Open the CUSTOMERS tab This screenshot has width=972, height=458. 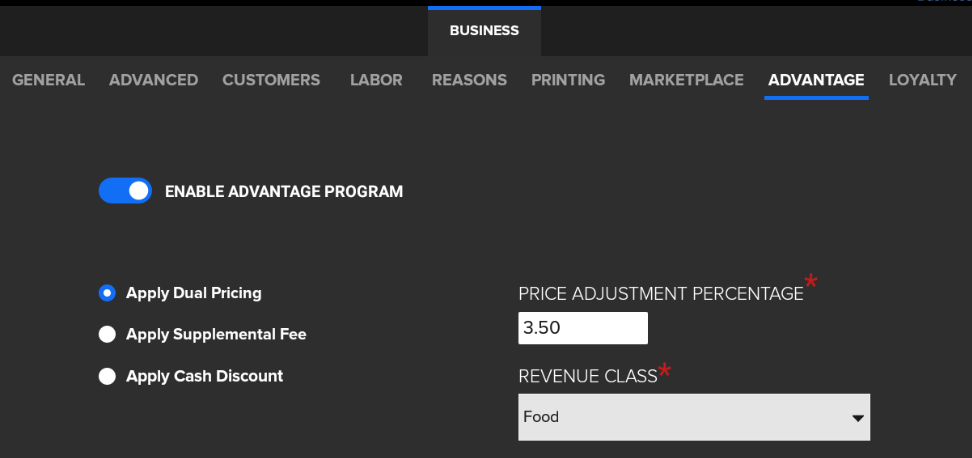click(271, 80)
